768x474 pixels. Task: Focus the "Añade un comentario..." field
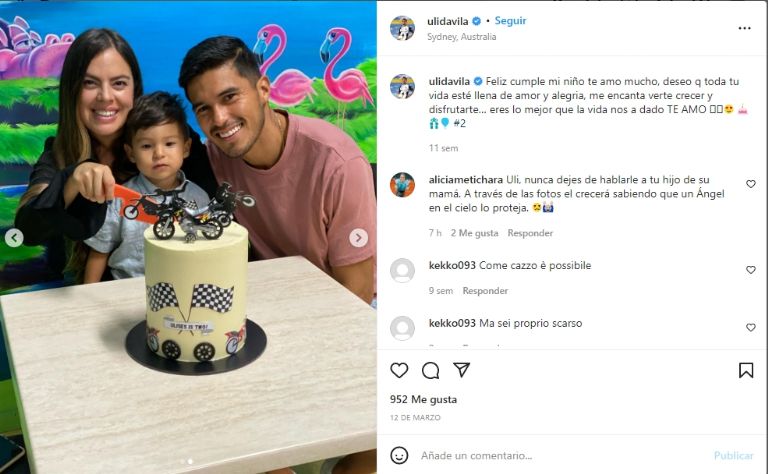coord(563,456)
